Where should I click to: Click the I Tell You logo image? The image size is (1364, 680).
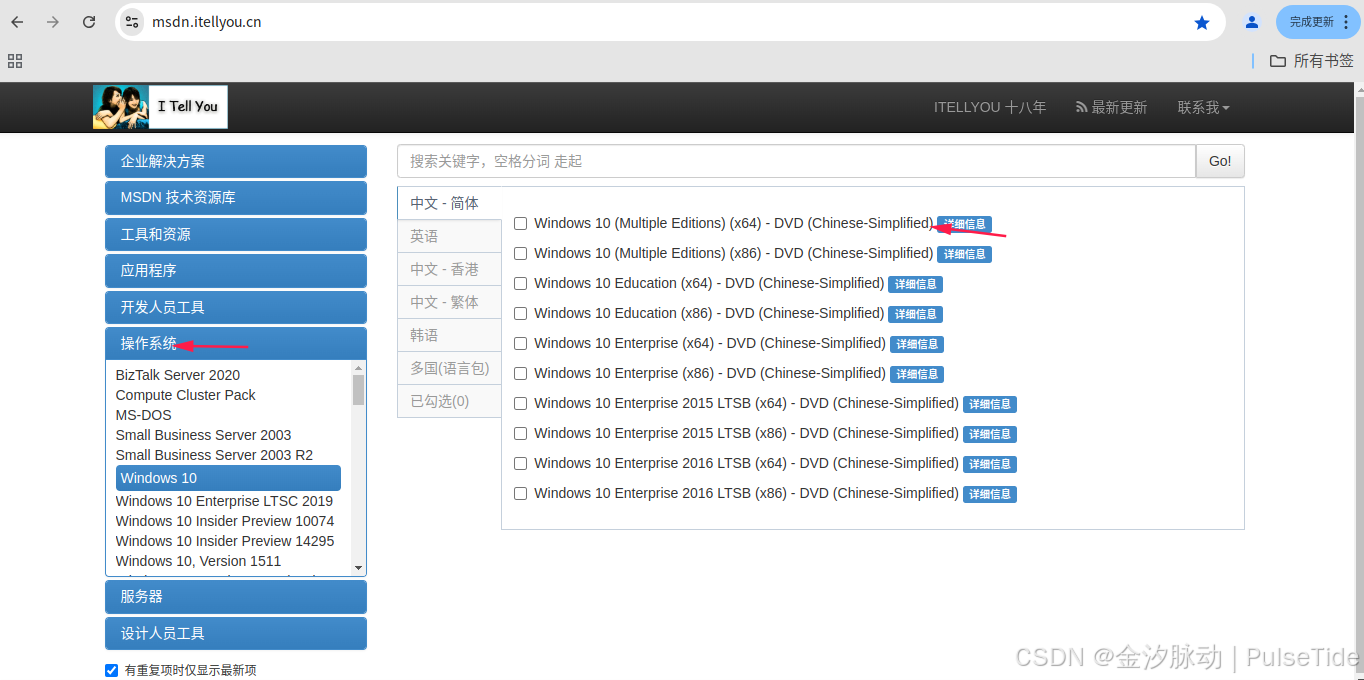[160, 107]
